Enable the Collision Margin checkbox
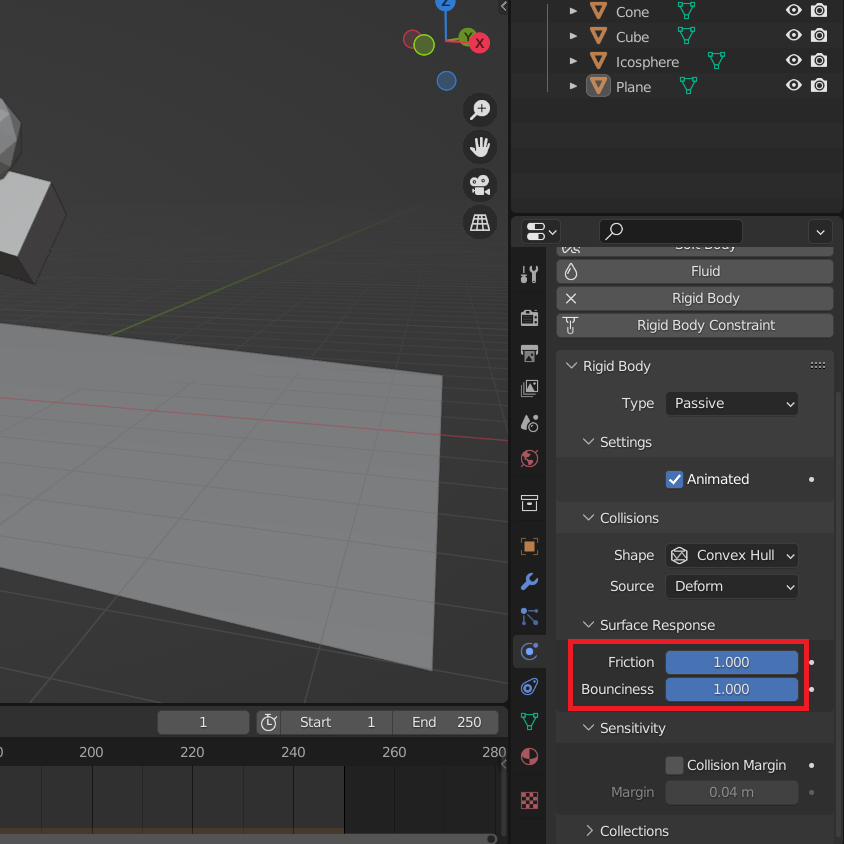The height and width of the screenshot is (844, 844). point(675,765)
